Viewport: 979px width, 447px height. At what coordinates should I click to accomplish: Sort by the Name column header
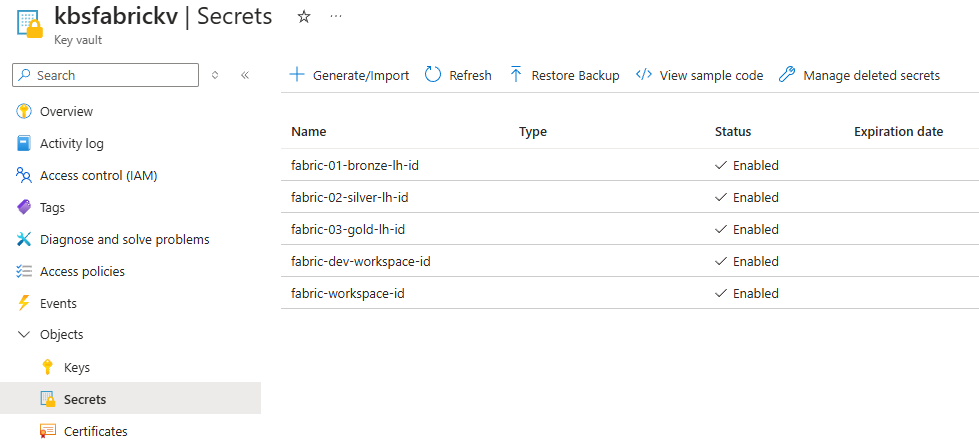coord(308,132)
